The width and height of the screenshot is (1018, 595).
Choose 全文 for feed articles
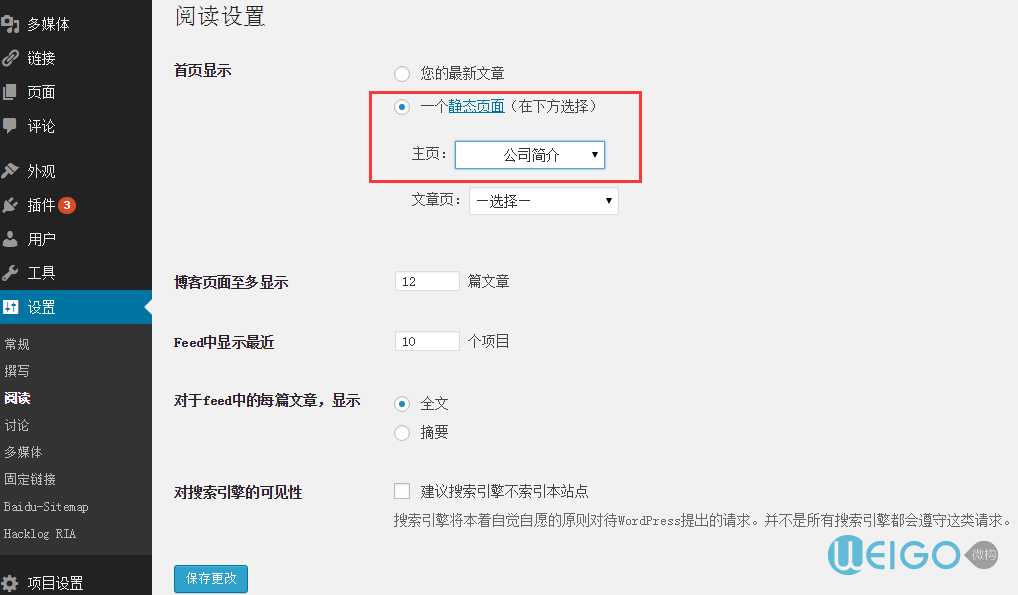pyautogui.click(x=402, y=403)
